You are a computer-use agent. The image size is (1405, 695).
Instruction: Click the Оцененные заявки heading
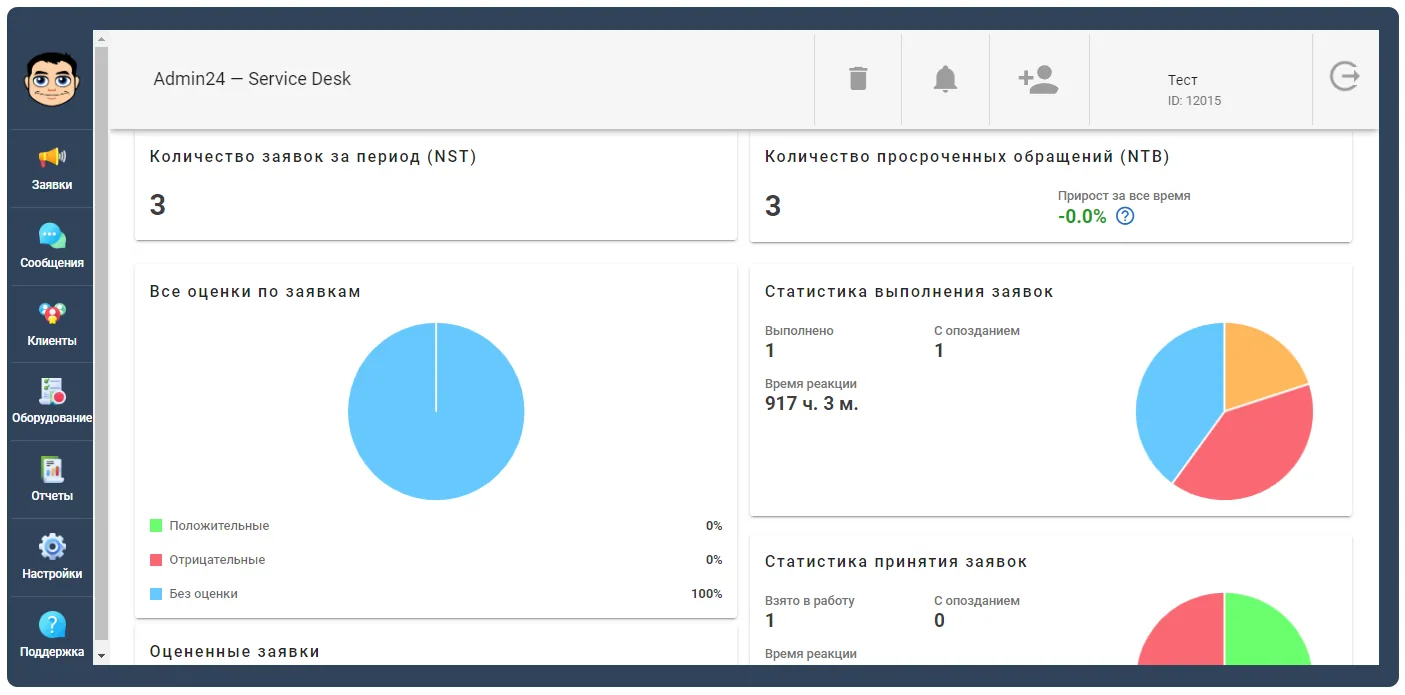[235, 652]
